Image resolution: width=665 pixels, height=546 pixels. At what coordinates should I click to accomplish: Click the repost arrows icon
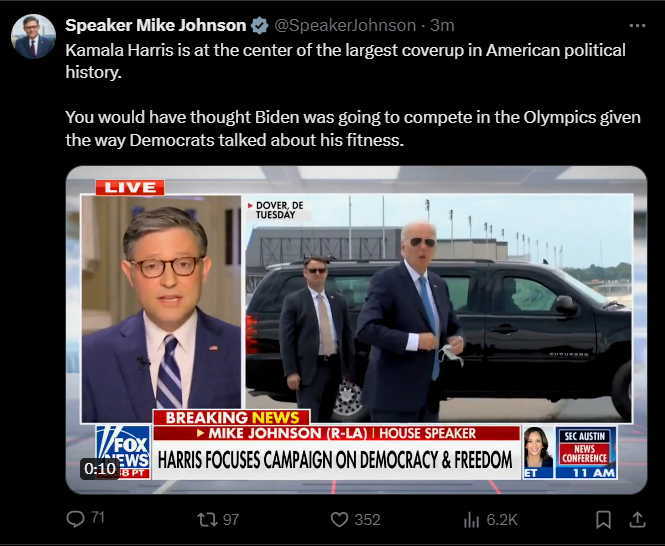(x=207, y=519)
